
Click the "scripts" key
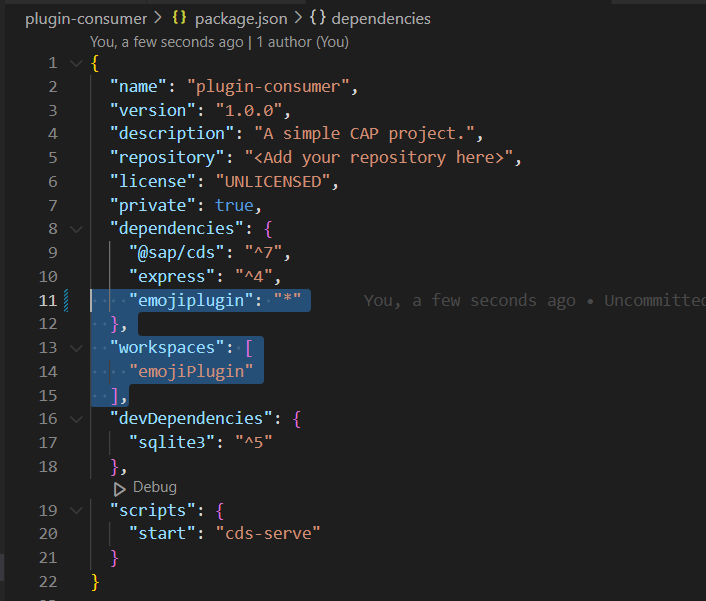pyautogui.click(x=153, y=511)
